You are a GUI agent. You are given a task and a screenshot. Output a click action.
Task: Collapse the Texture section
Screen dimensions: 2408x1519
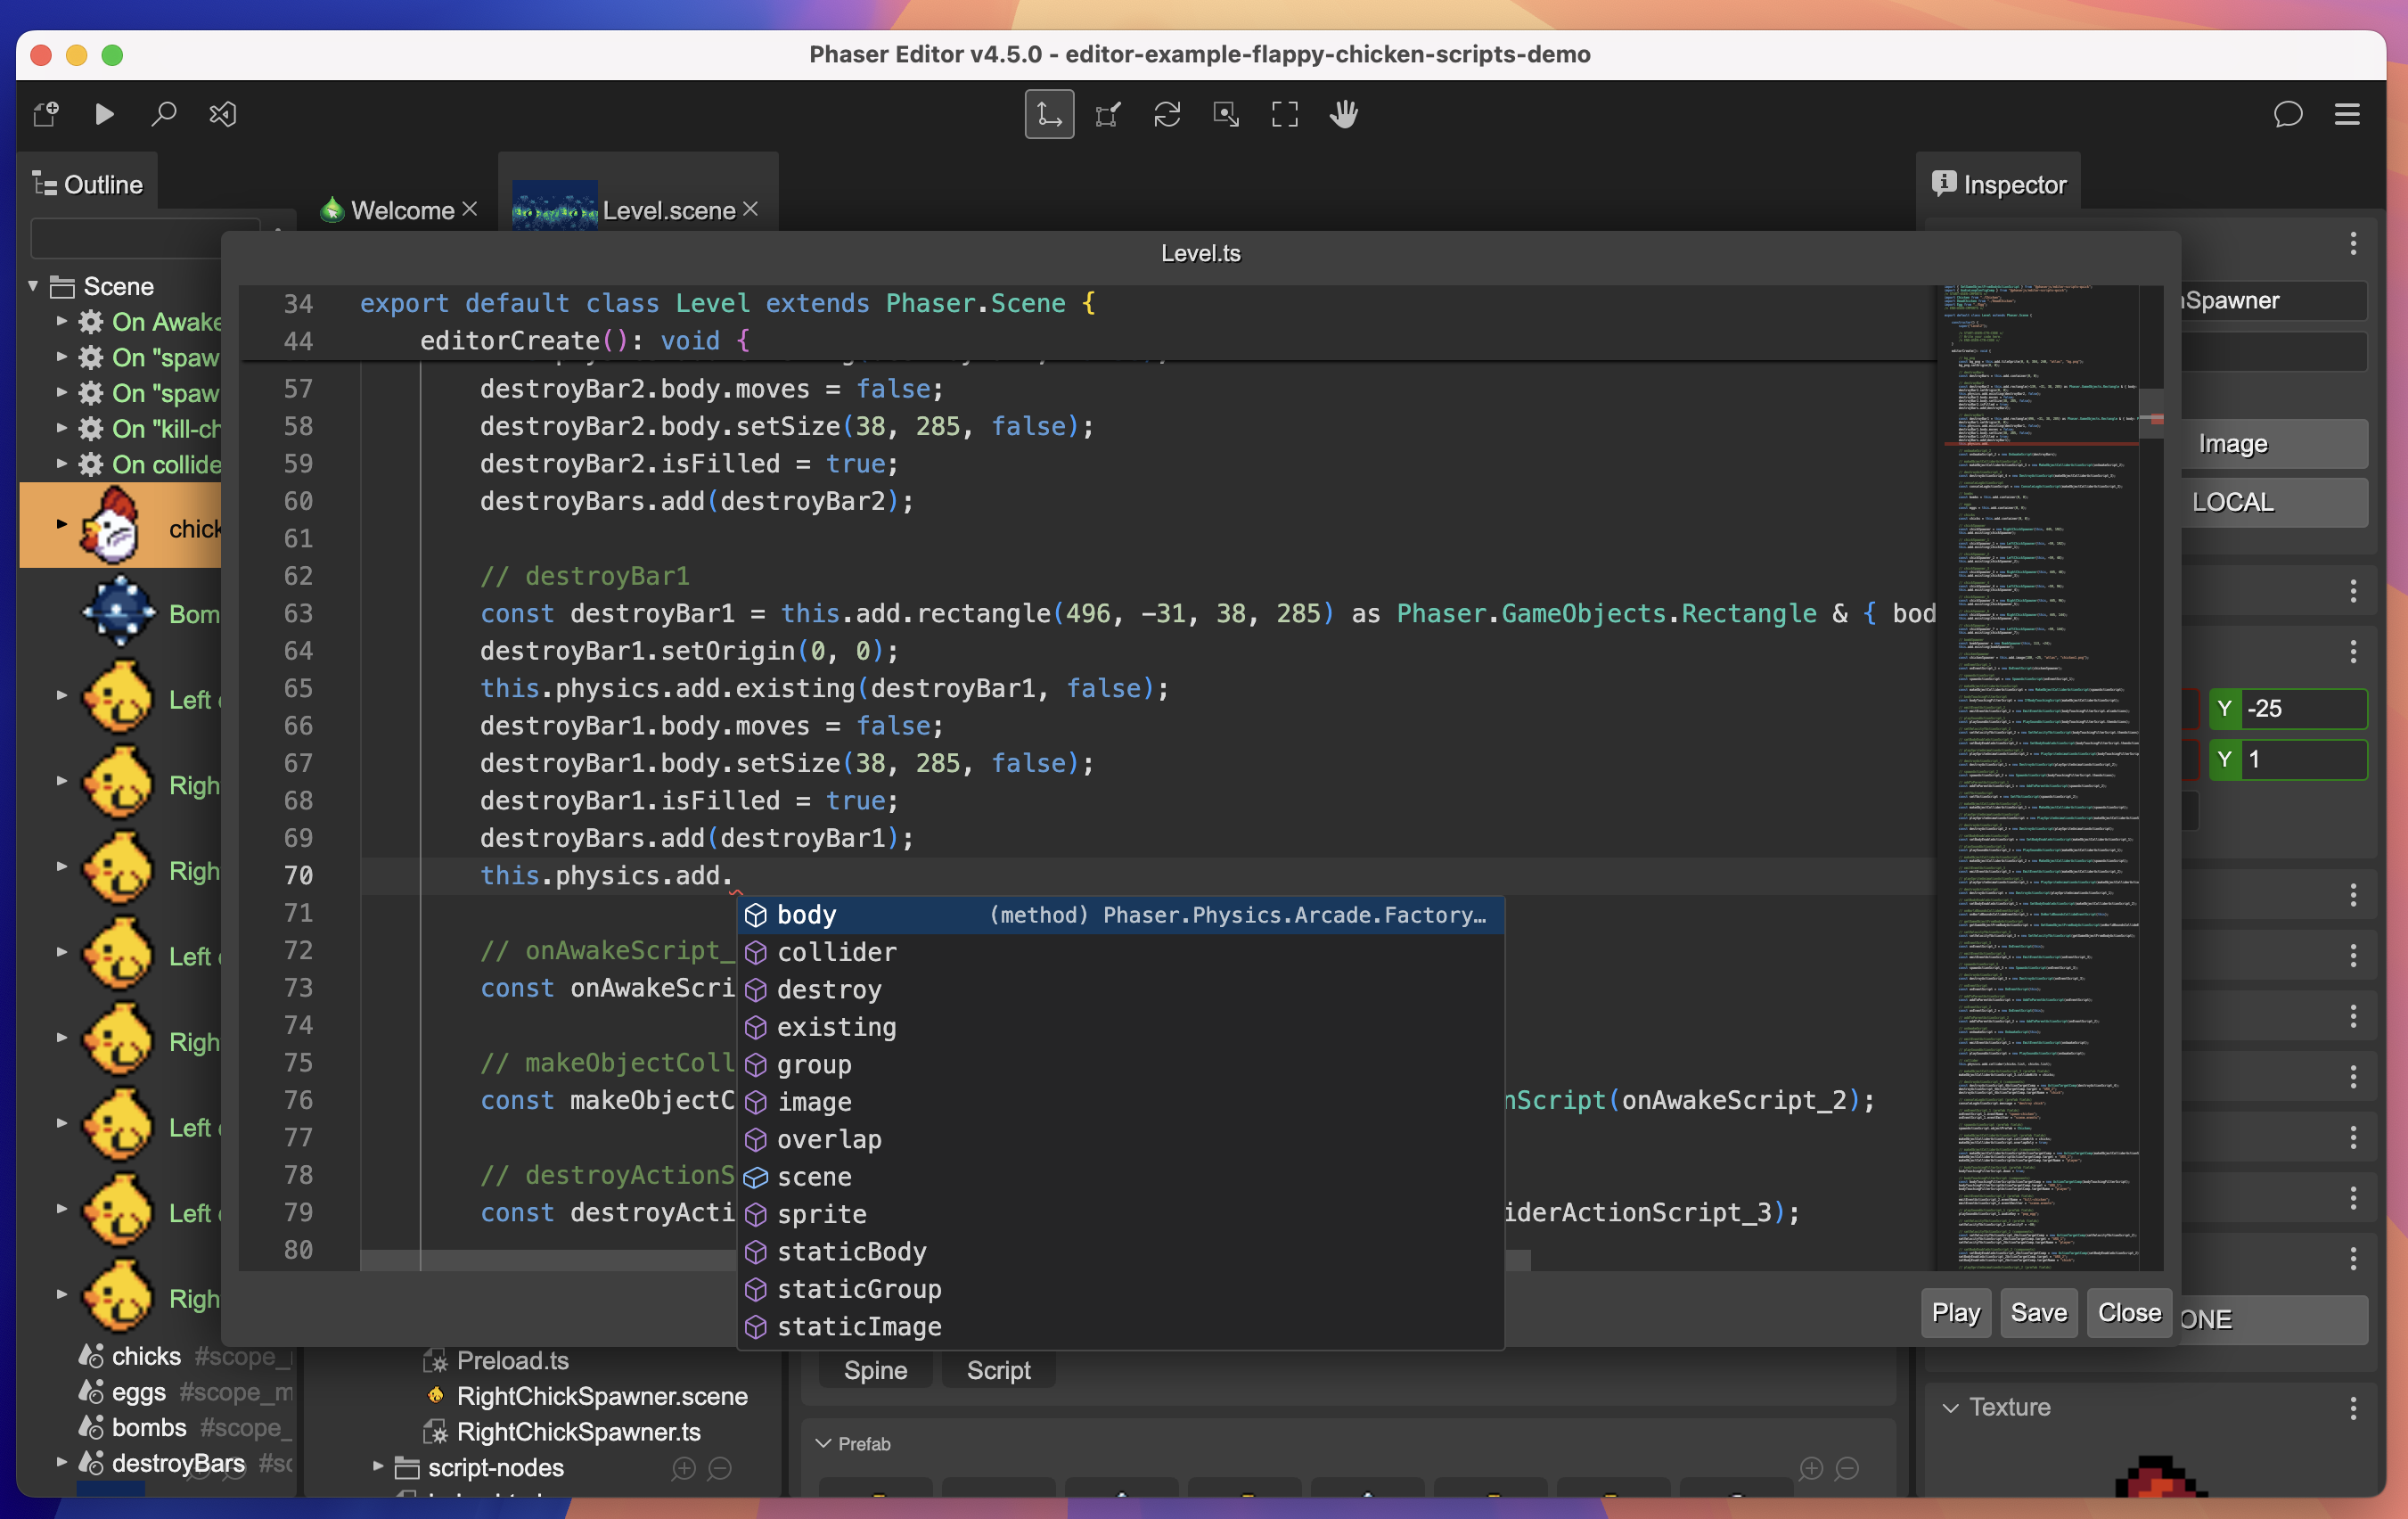pos(1950,1408)
